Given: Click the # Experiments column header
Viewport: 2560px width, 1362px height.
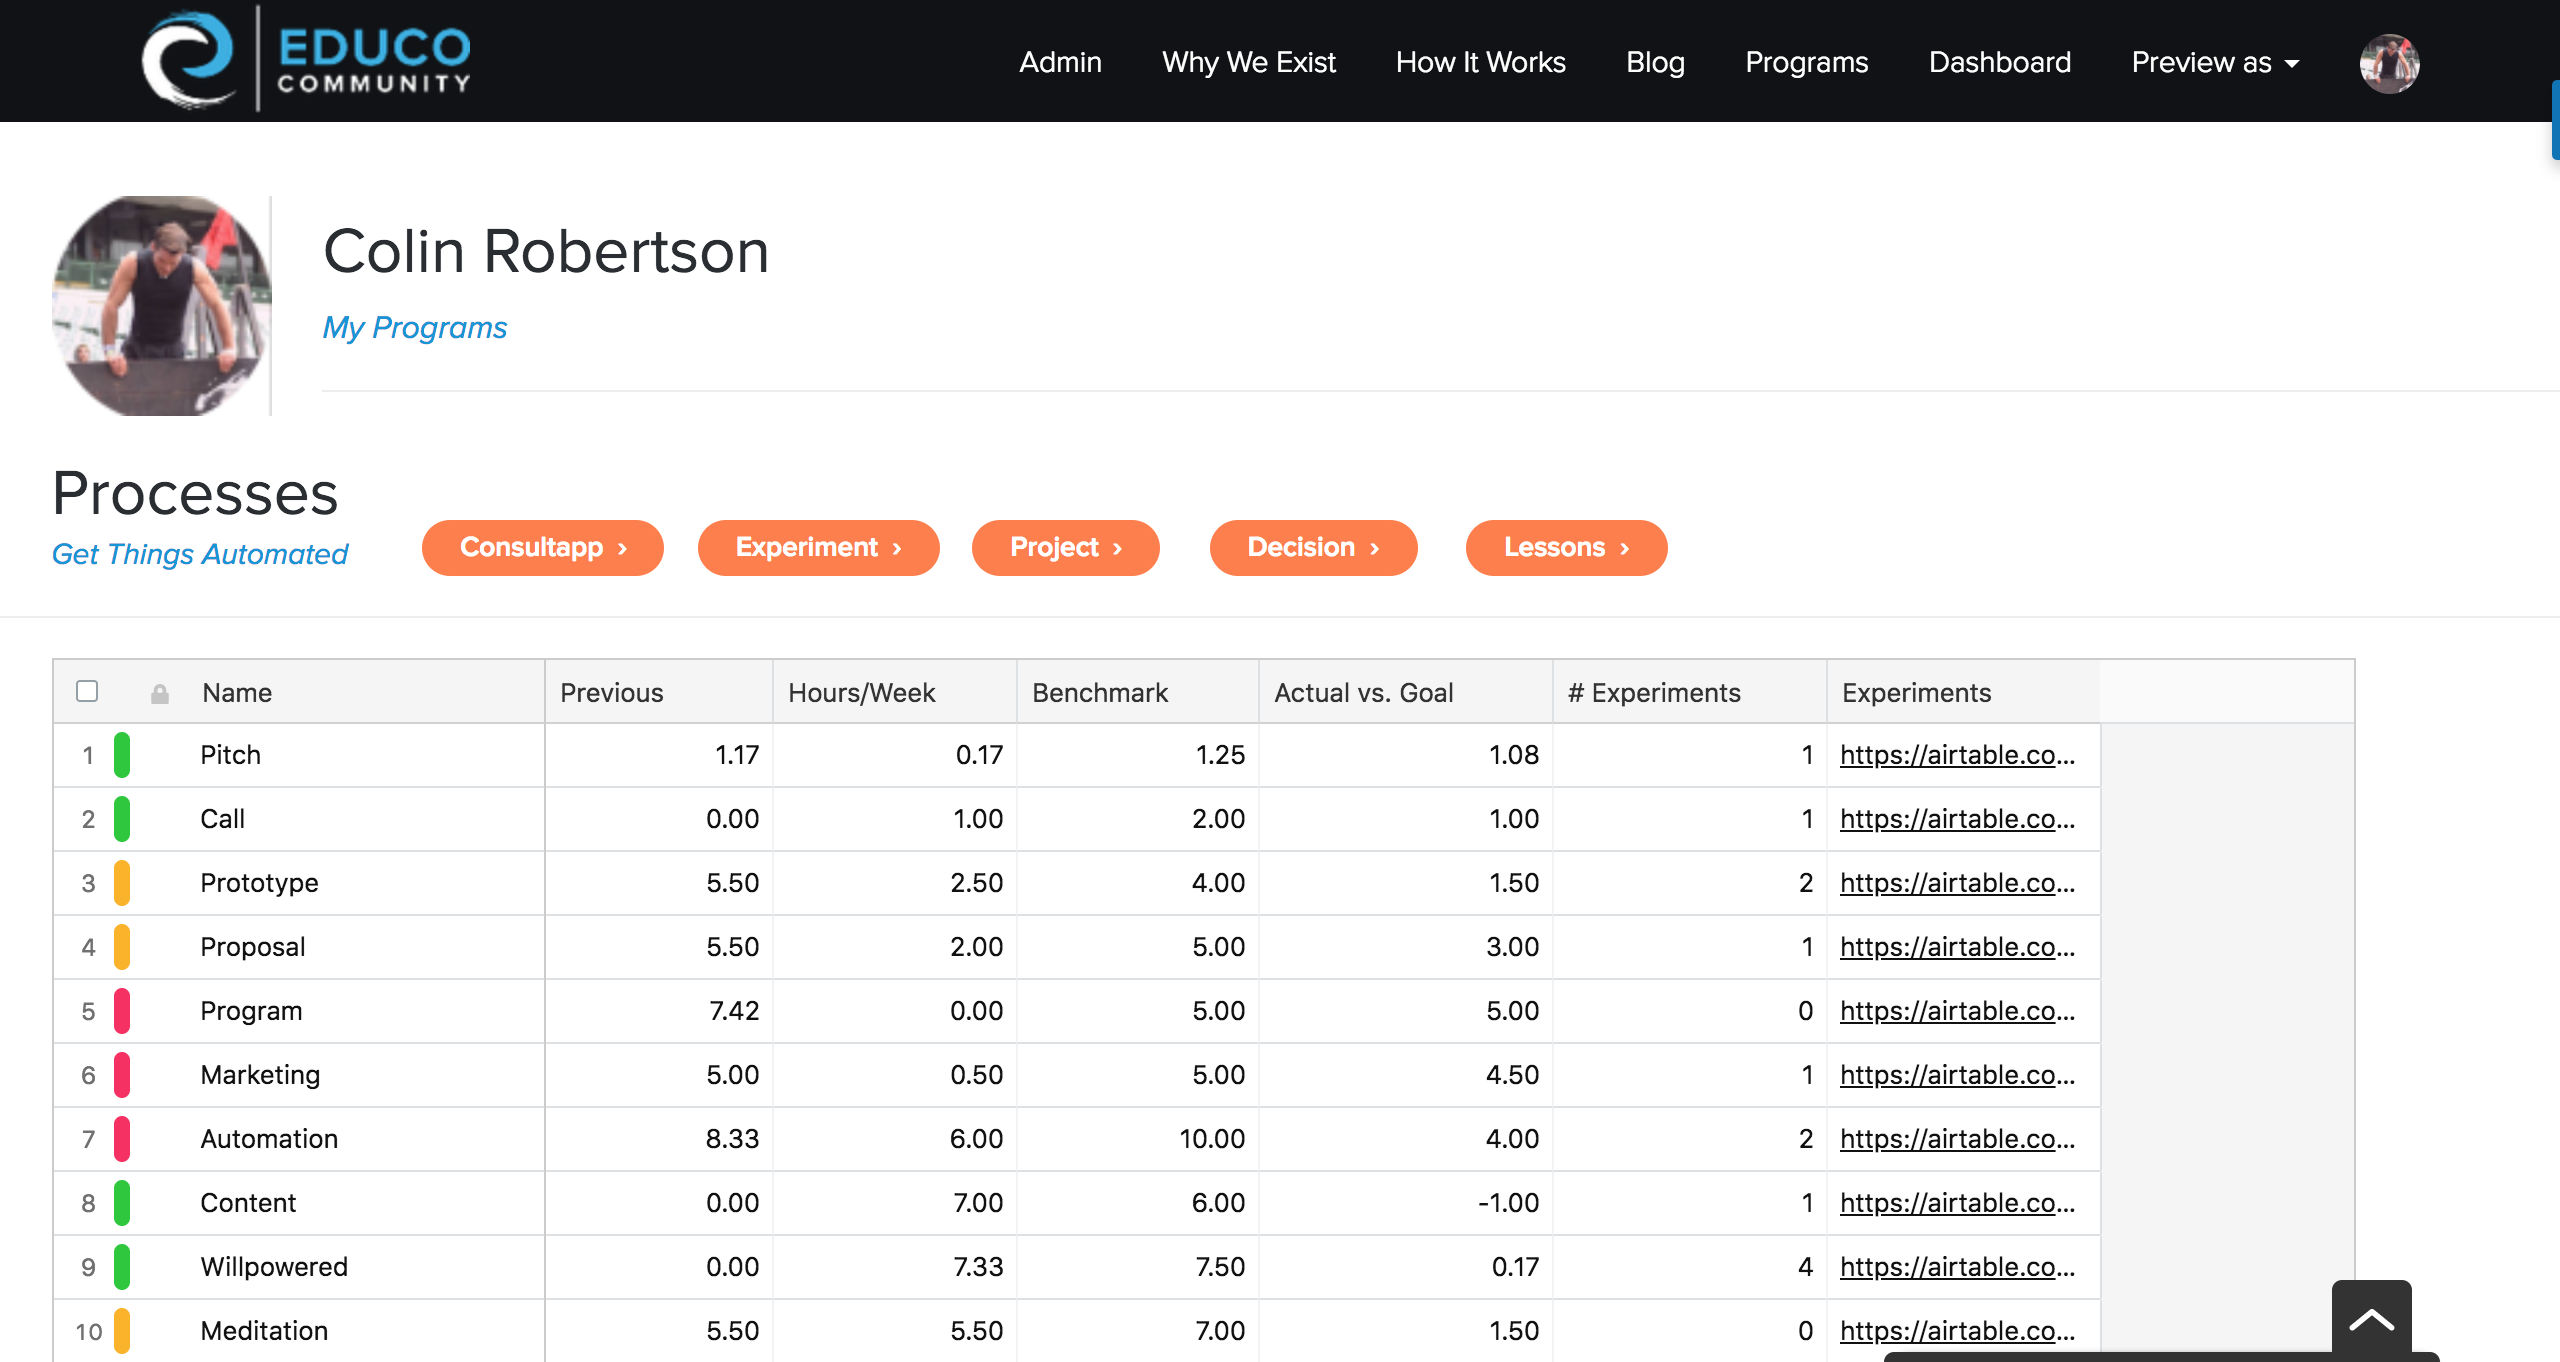Looking at the screenshot, I should 1690,692.
